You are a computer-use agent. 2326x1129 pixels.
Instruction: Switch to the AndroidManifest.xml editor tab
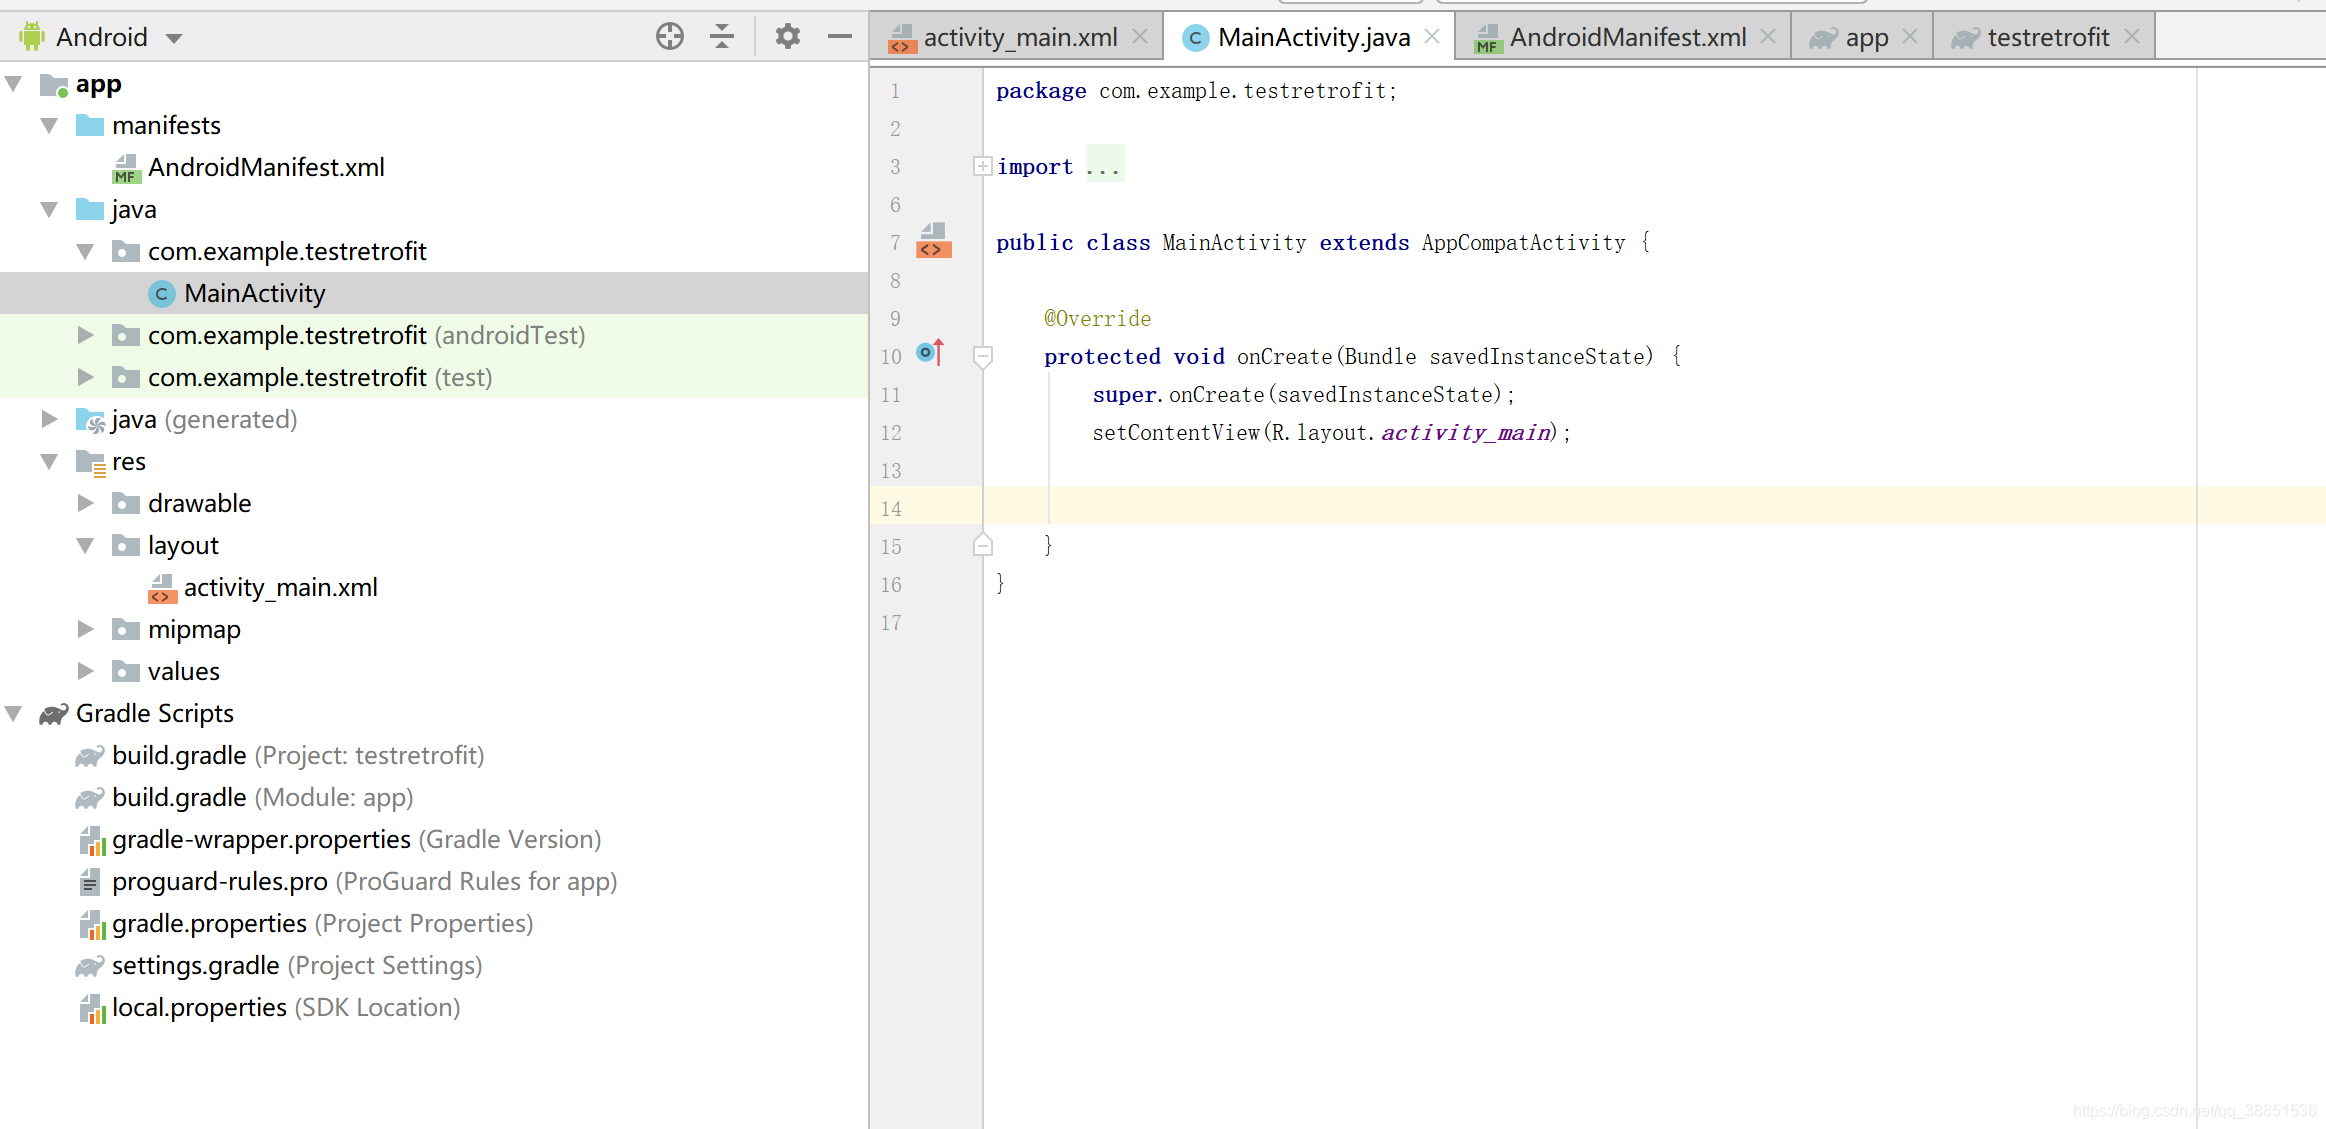[1626, 37]
